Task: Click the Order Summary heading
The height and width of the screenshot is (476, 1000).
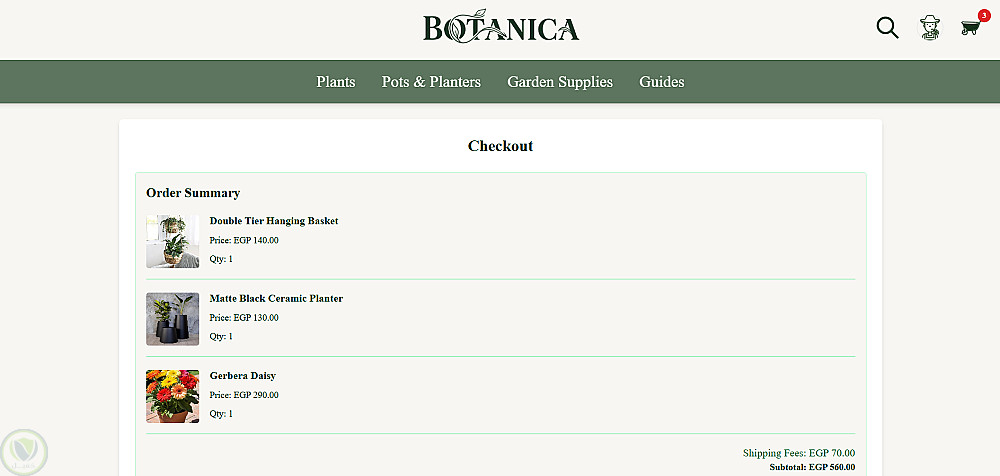Action: click(193, 193)
